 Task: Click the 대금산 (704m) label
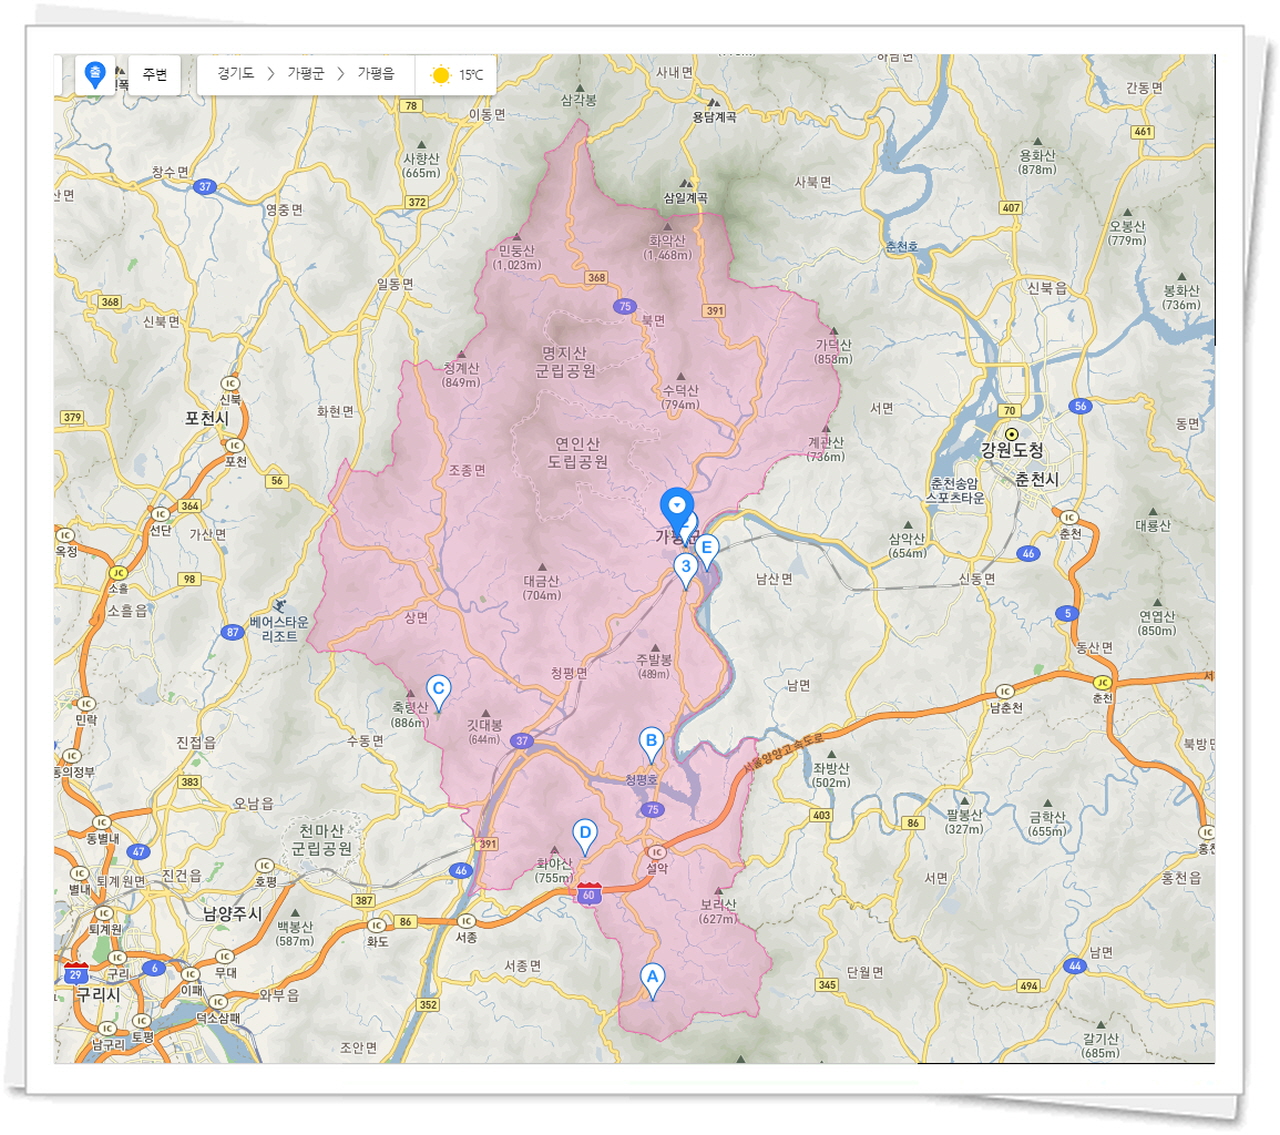(542, 588)
